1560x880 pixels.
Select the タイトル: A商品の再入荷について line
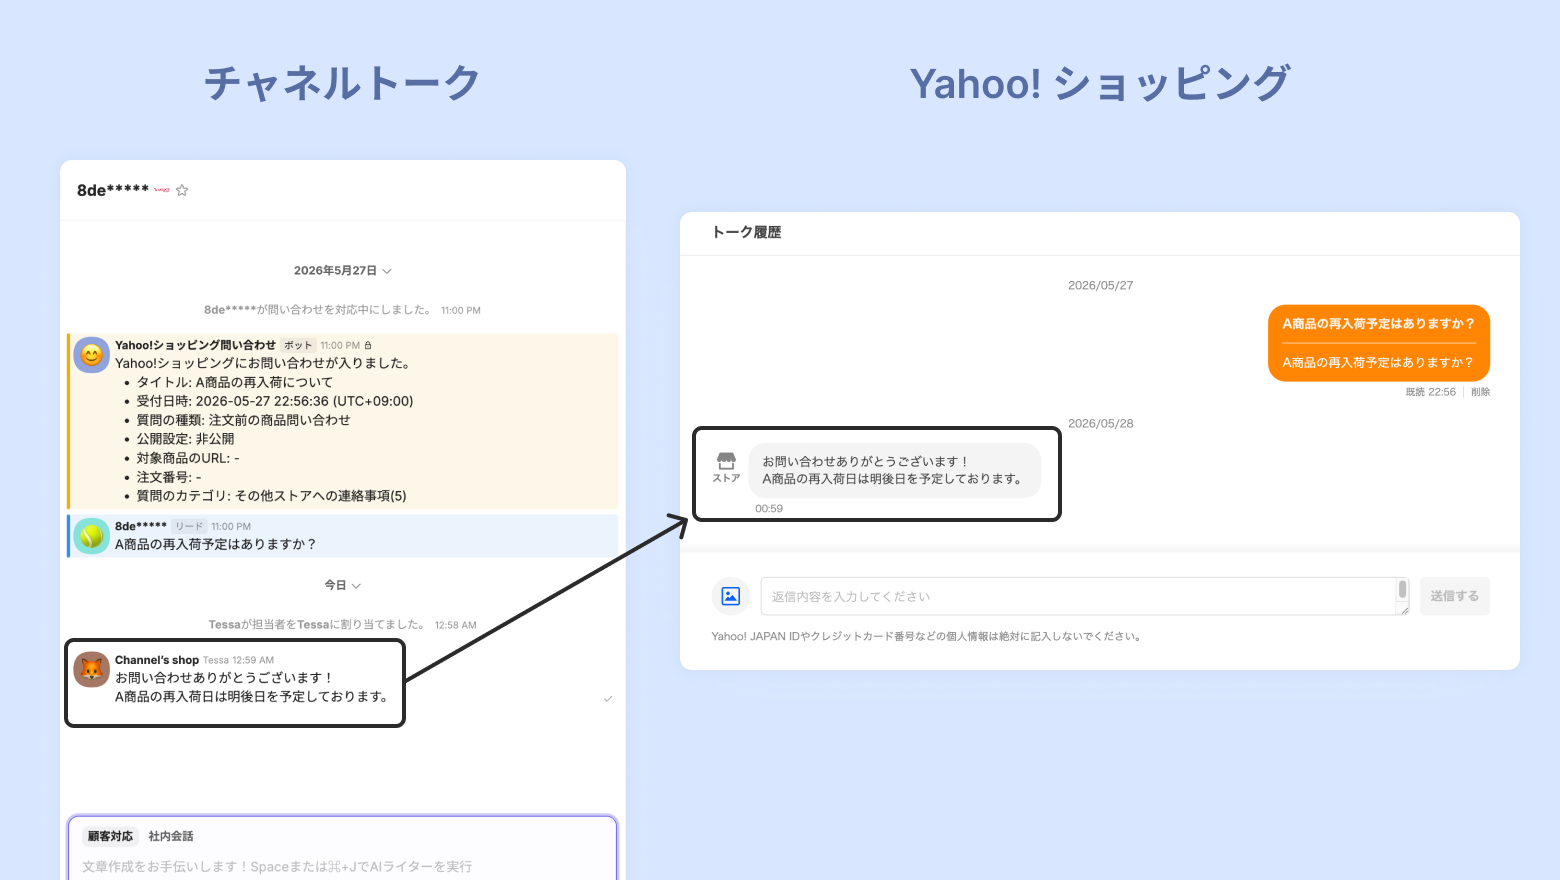(x=235, y=382)
